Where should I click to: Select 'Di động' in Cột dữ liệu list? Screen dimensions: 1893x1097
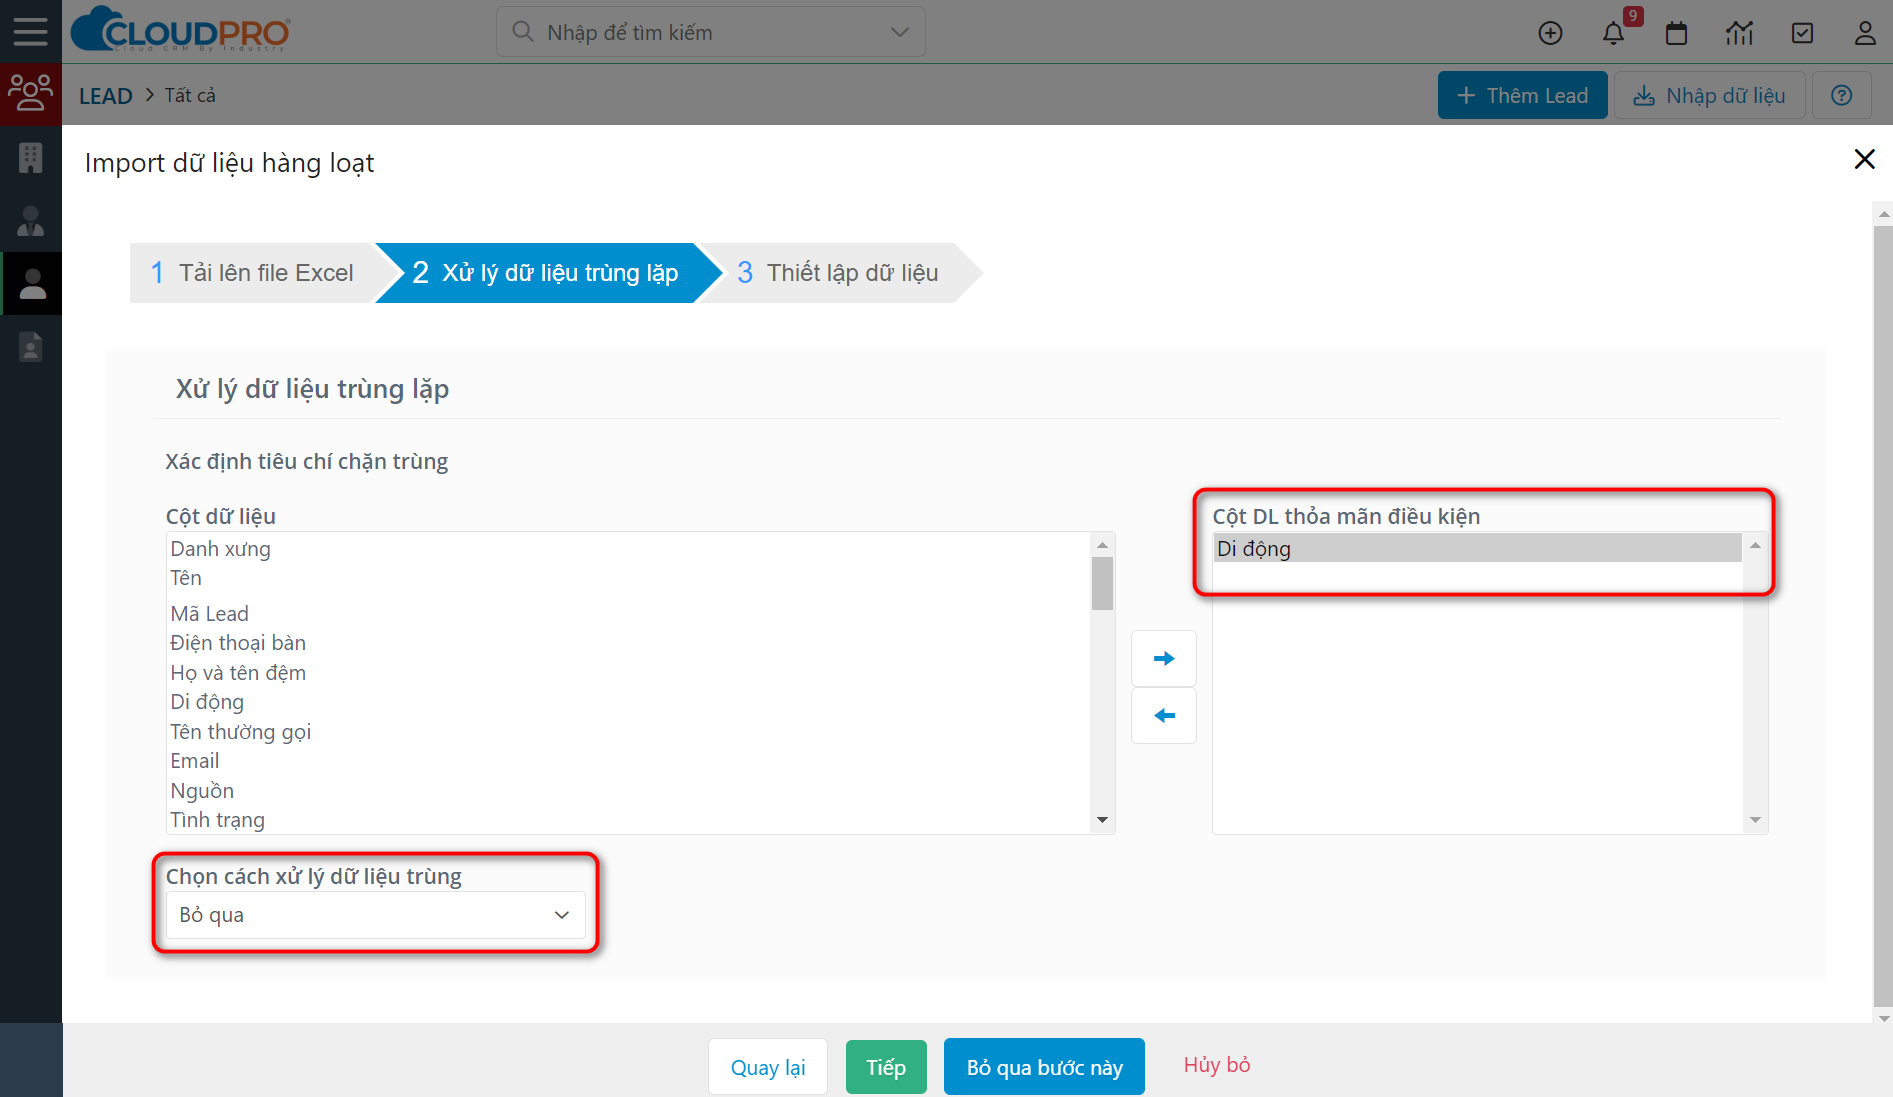pos(629,702)
